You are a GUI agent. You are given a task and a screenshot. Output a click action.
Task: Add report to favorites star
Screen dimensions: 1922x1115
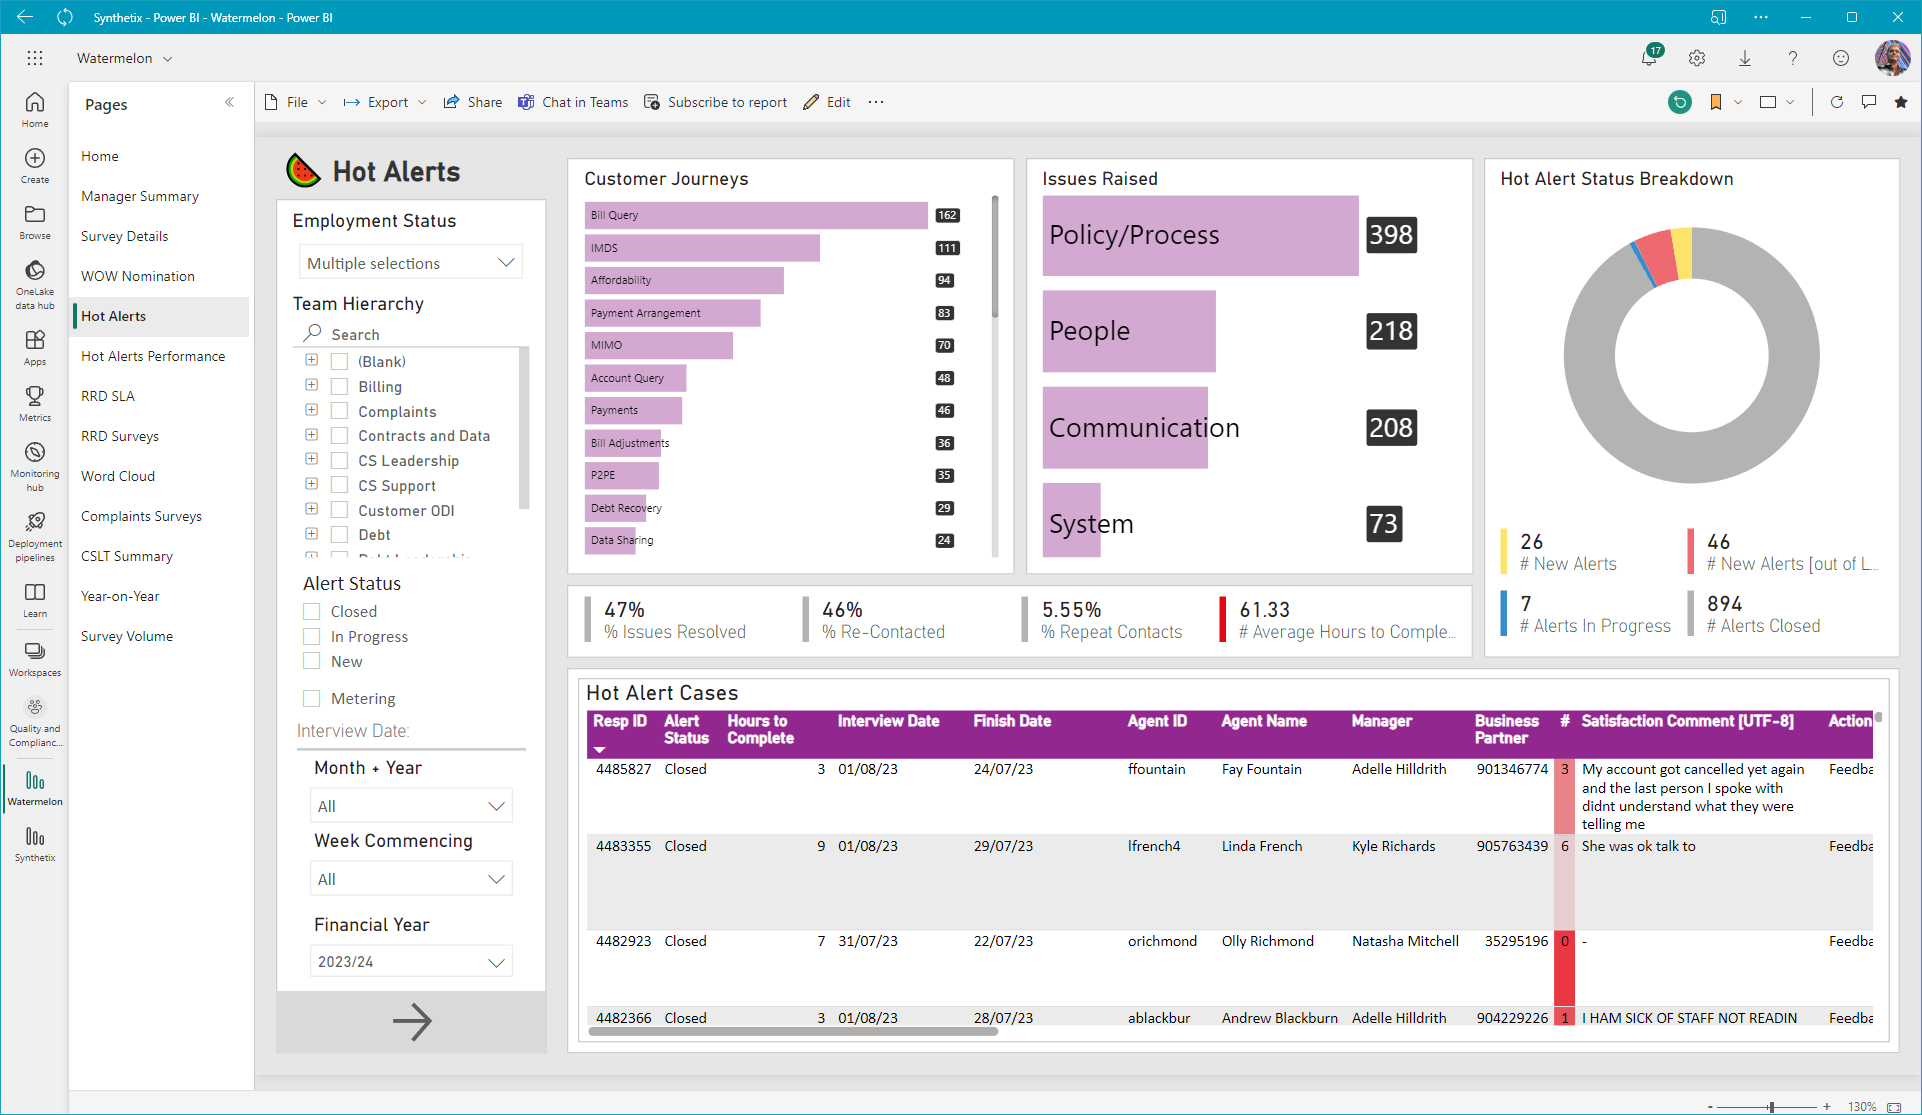(1901, 102)
